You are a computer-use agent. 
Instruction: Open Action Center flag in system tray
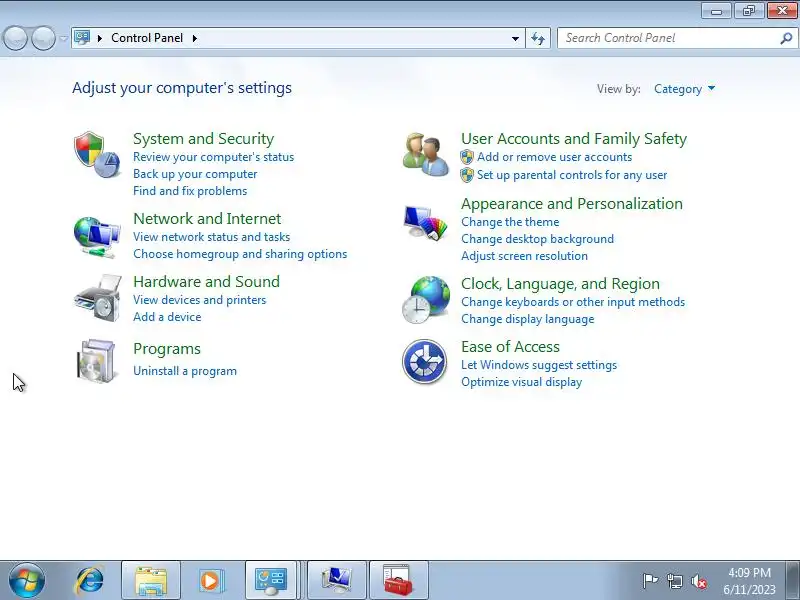650,581
